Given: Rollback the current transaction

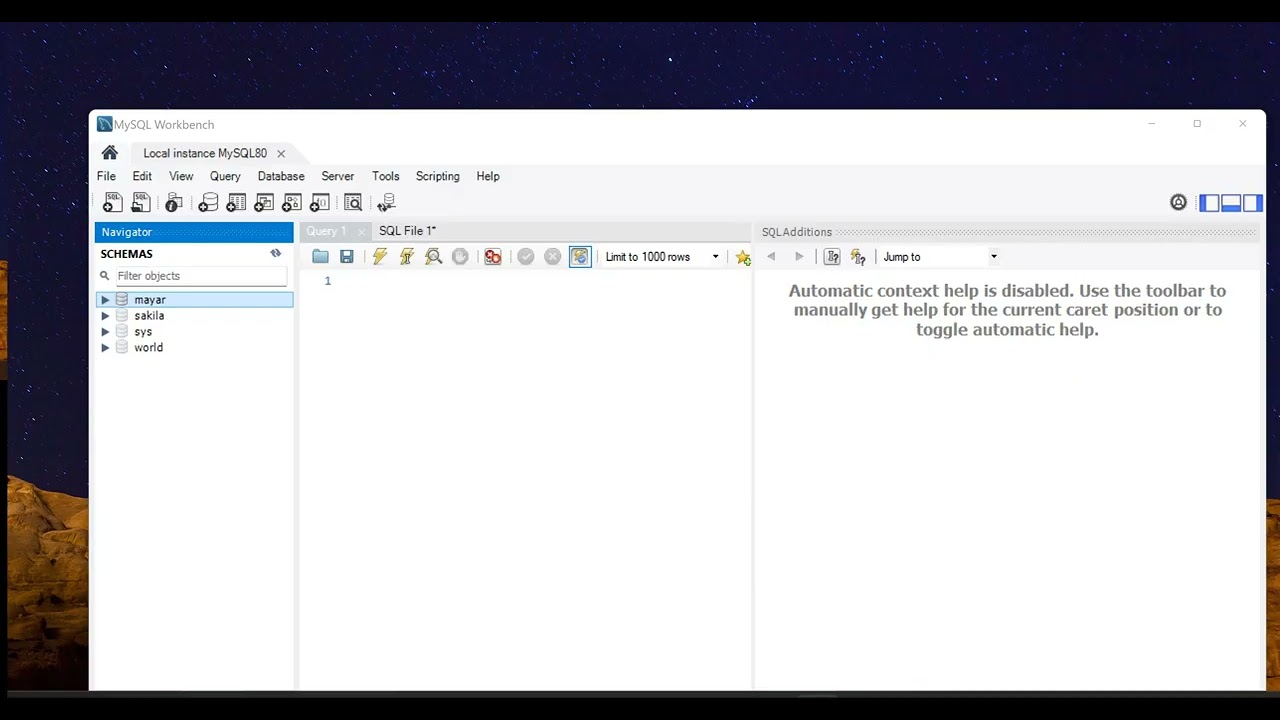Looking at the screenshot, I should tap(552, 257).
